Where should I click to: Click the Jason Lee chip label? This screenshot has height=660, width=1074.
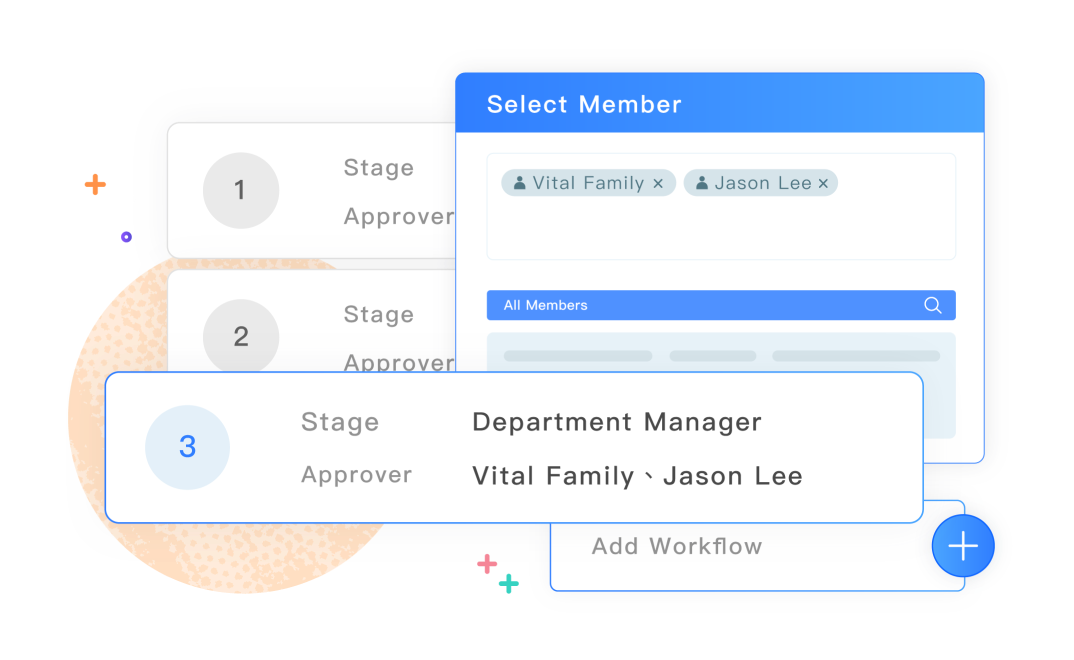coord(763,183)
